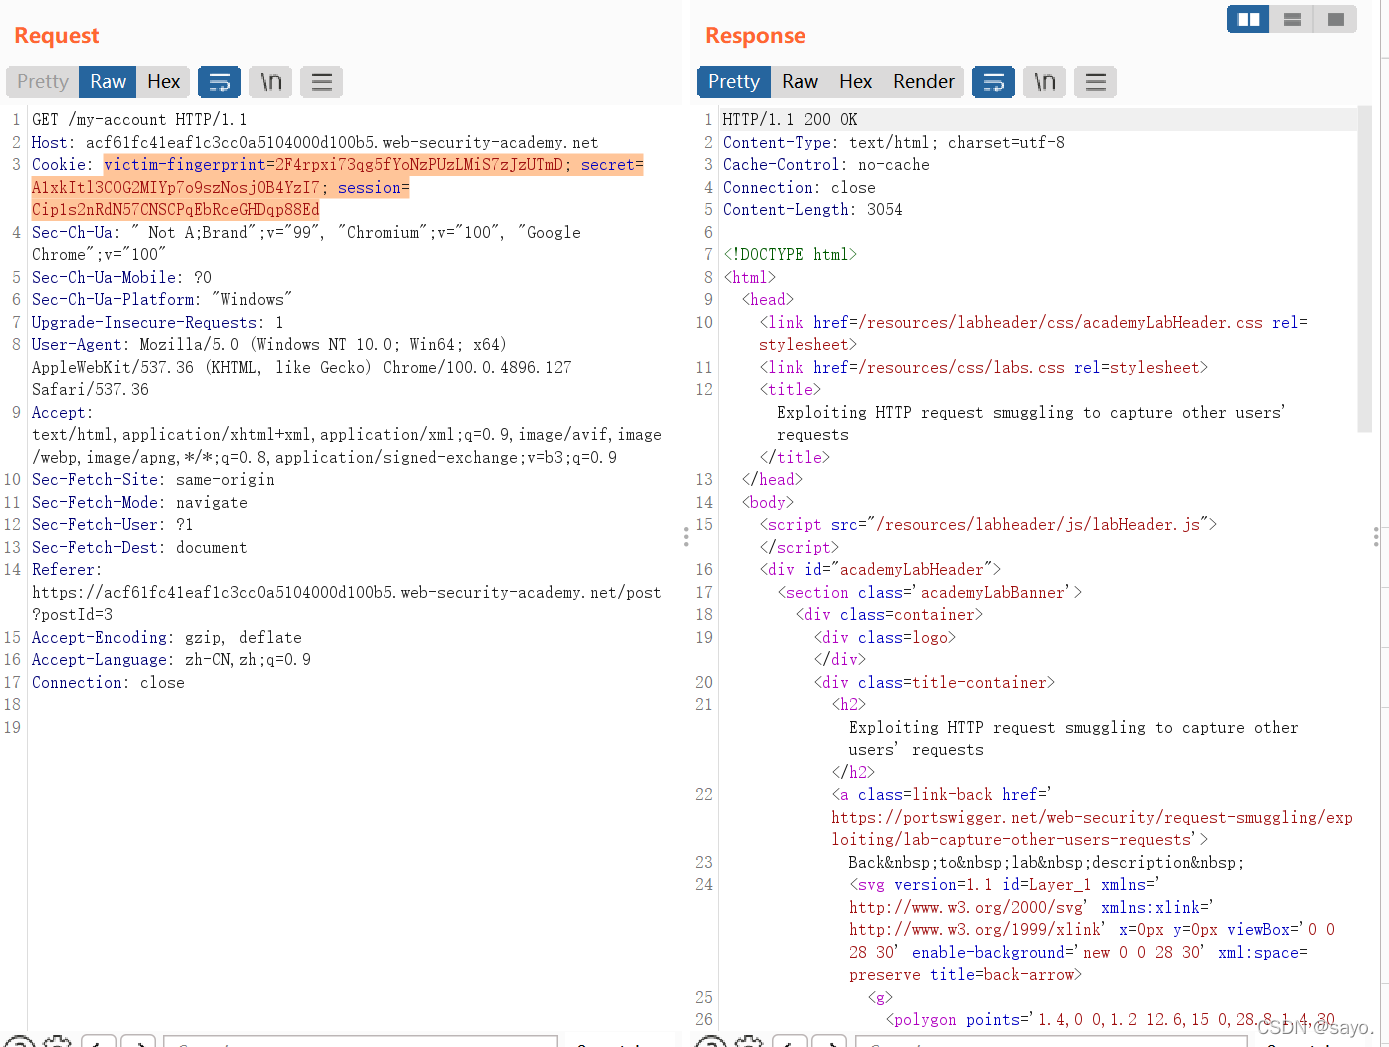1389x1047 pixels.
Task: Click the 'Sec-Ch-Ua-Mobile:' header
Action: [108, 278]
